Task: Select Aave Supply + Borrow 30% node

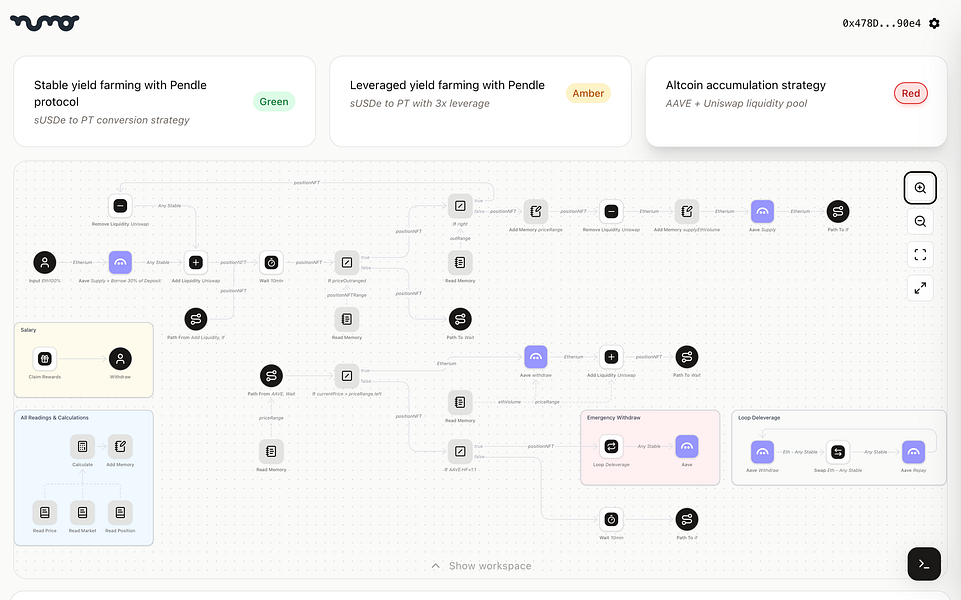Action: tap(120, 262)
